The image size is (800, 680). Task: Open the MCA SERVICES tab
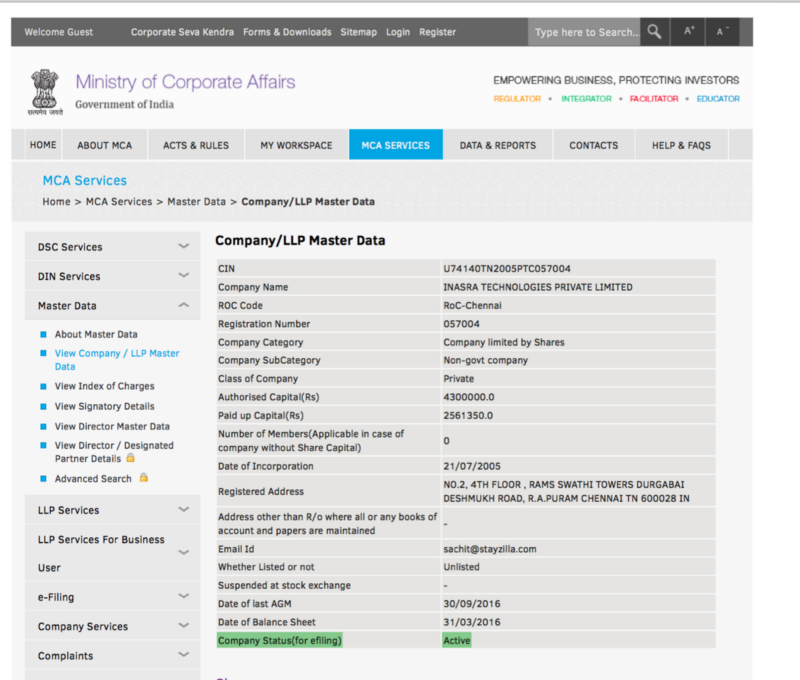click(395, 145)
